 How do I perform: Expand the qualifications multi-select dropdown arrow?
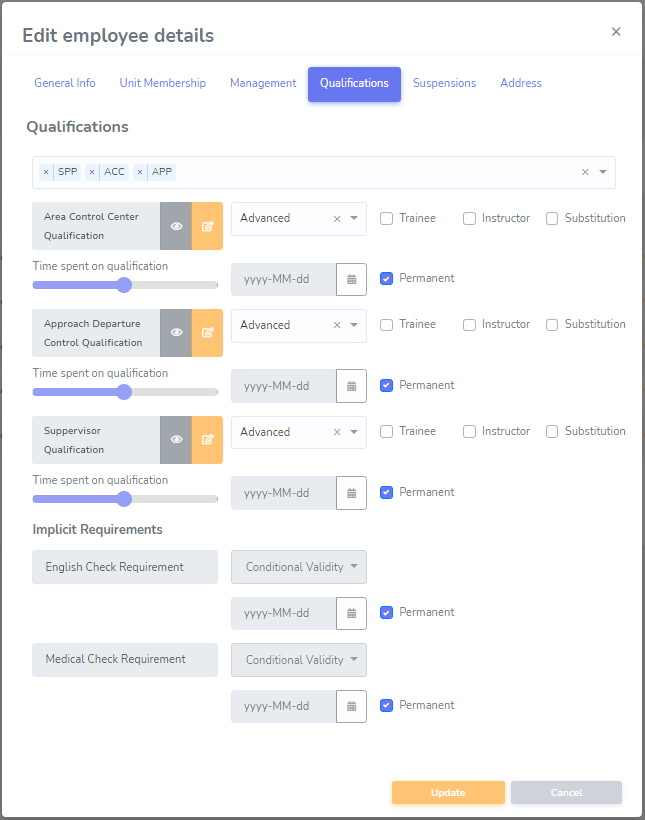click(x=603, y=172)
